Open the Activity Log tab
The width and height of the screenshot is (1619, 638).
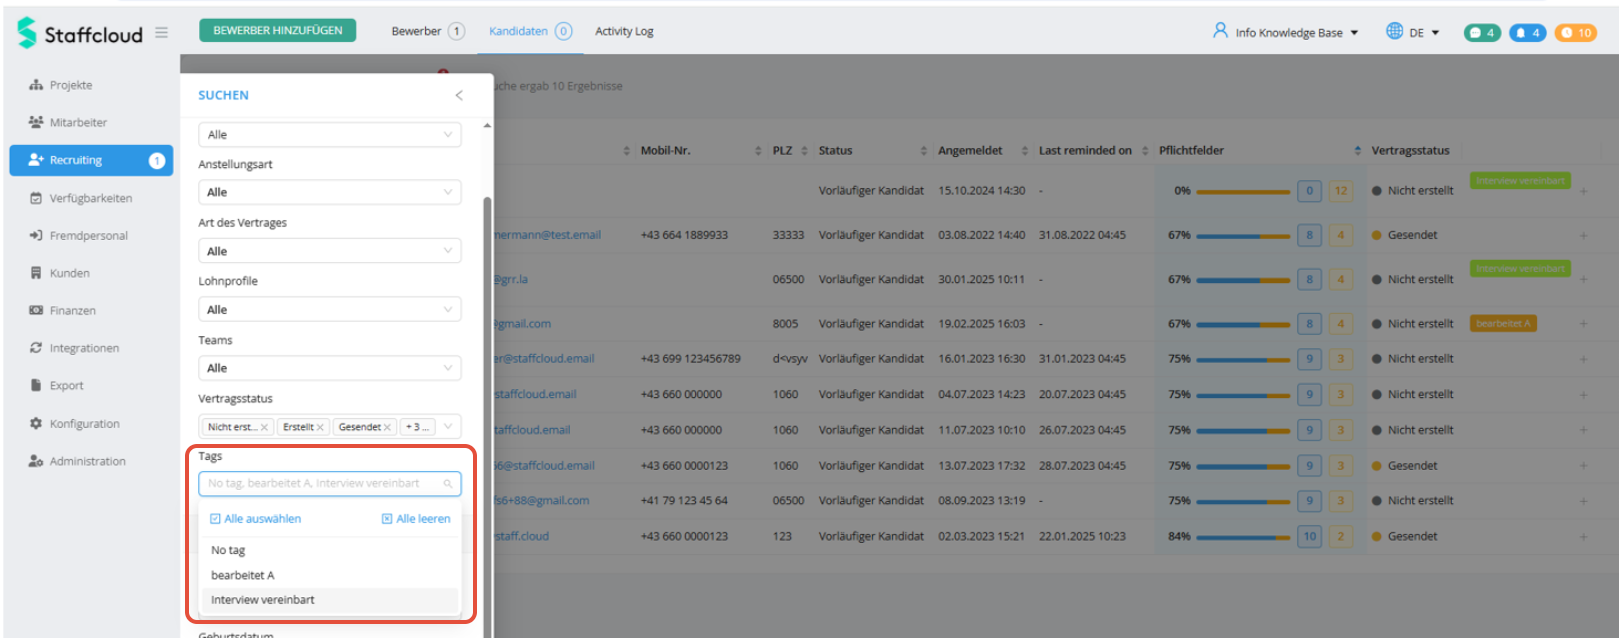pyautogui.click(x=624, y=31)
